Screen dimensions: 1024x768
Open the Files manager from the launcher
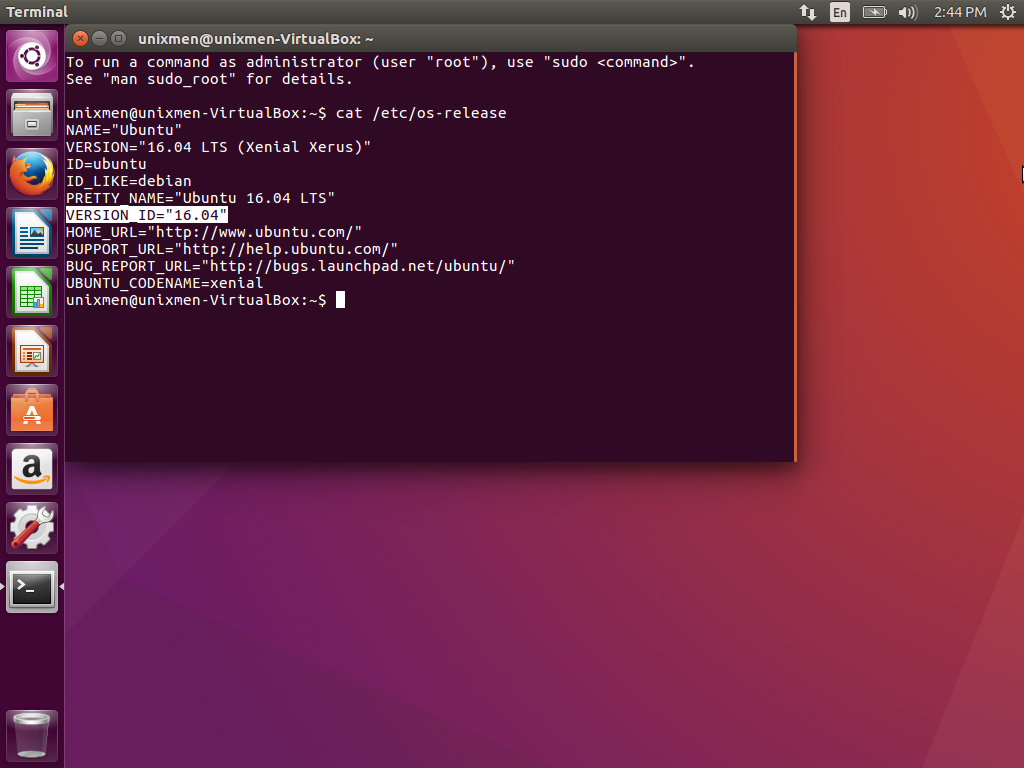point(32,115)
